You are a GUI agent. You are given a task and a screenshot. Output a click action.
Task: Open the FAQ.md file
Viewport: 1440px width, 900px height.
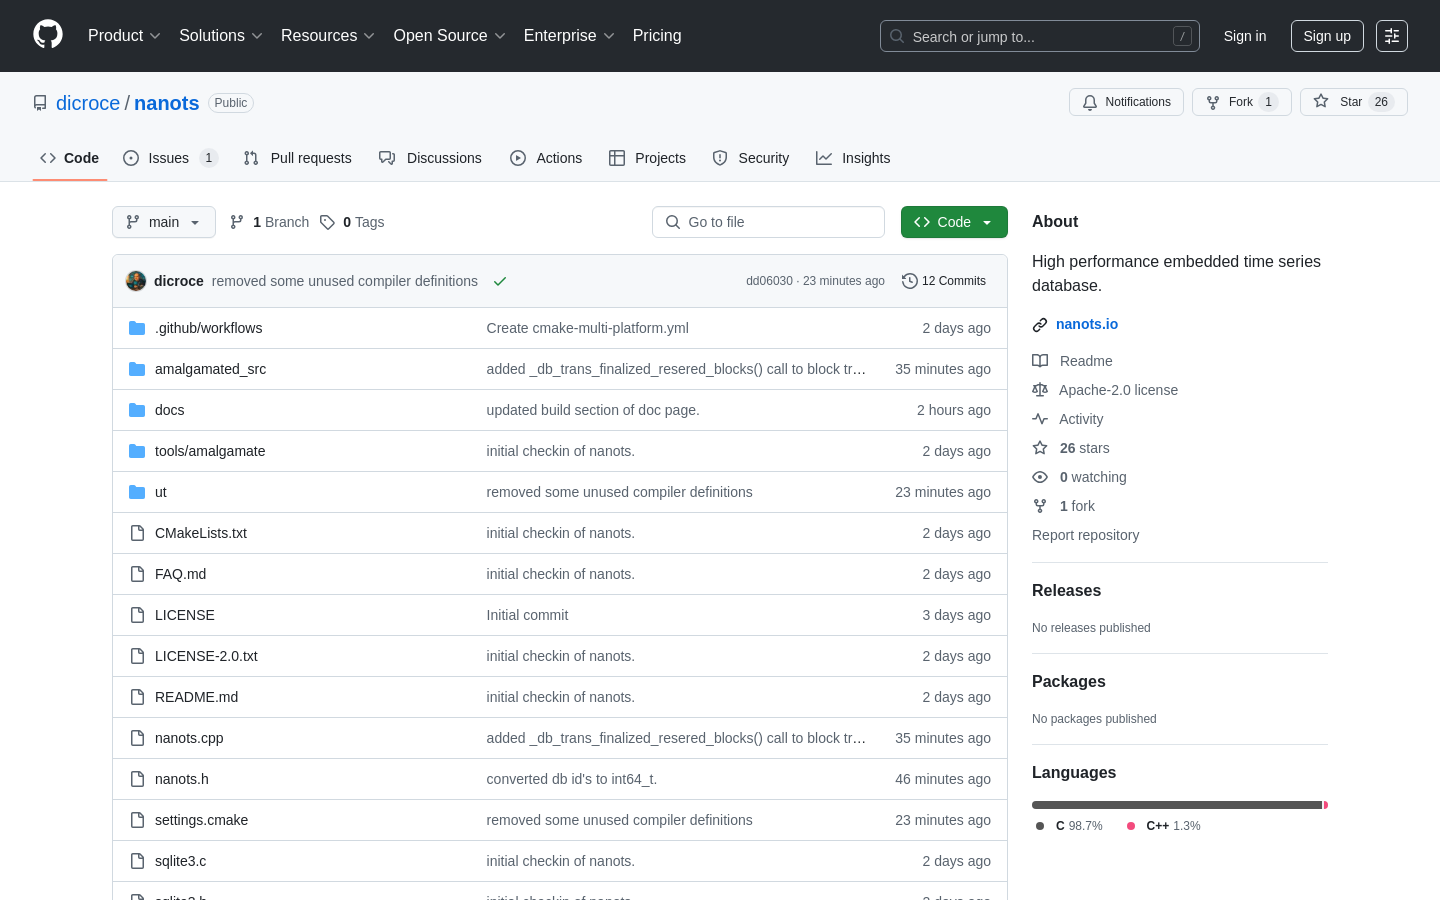(180, 574)
